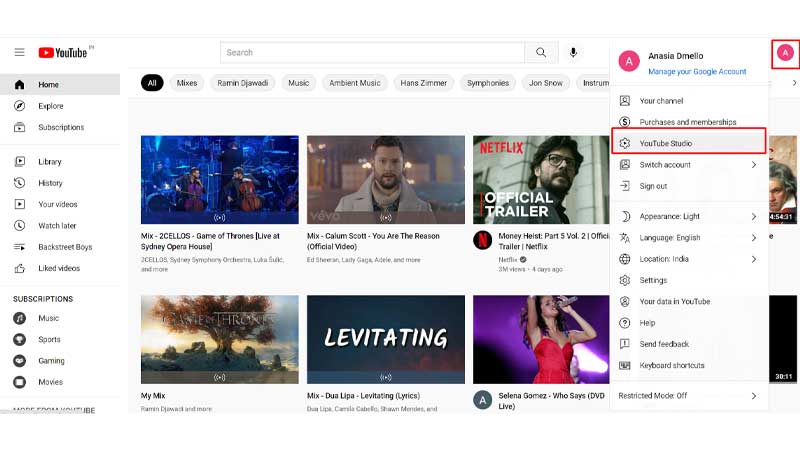Open Liked videos in sidebar
The height and width of the screenshot is (450, 800).
pos(60,268)
